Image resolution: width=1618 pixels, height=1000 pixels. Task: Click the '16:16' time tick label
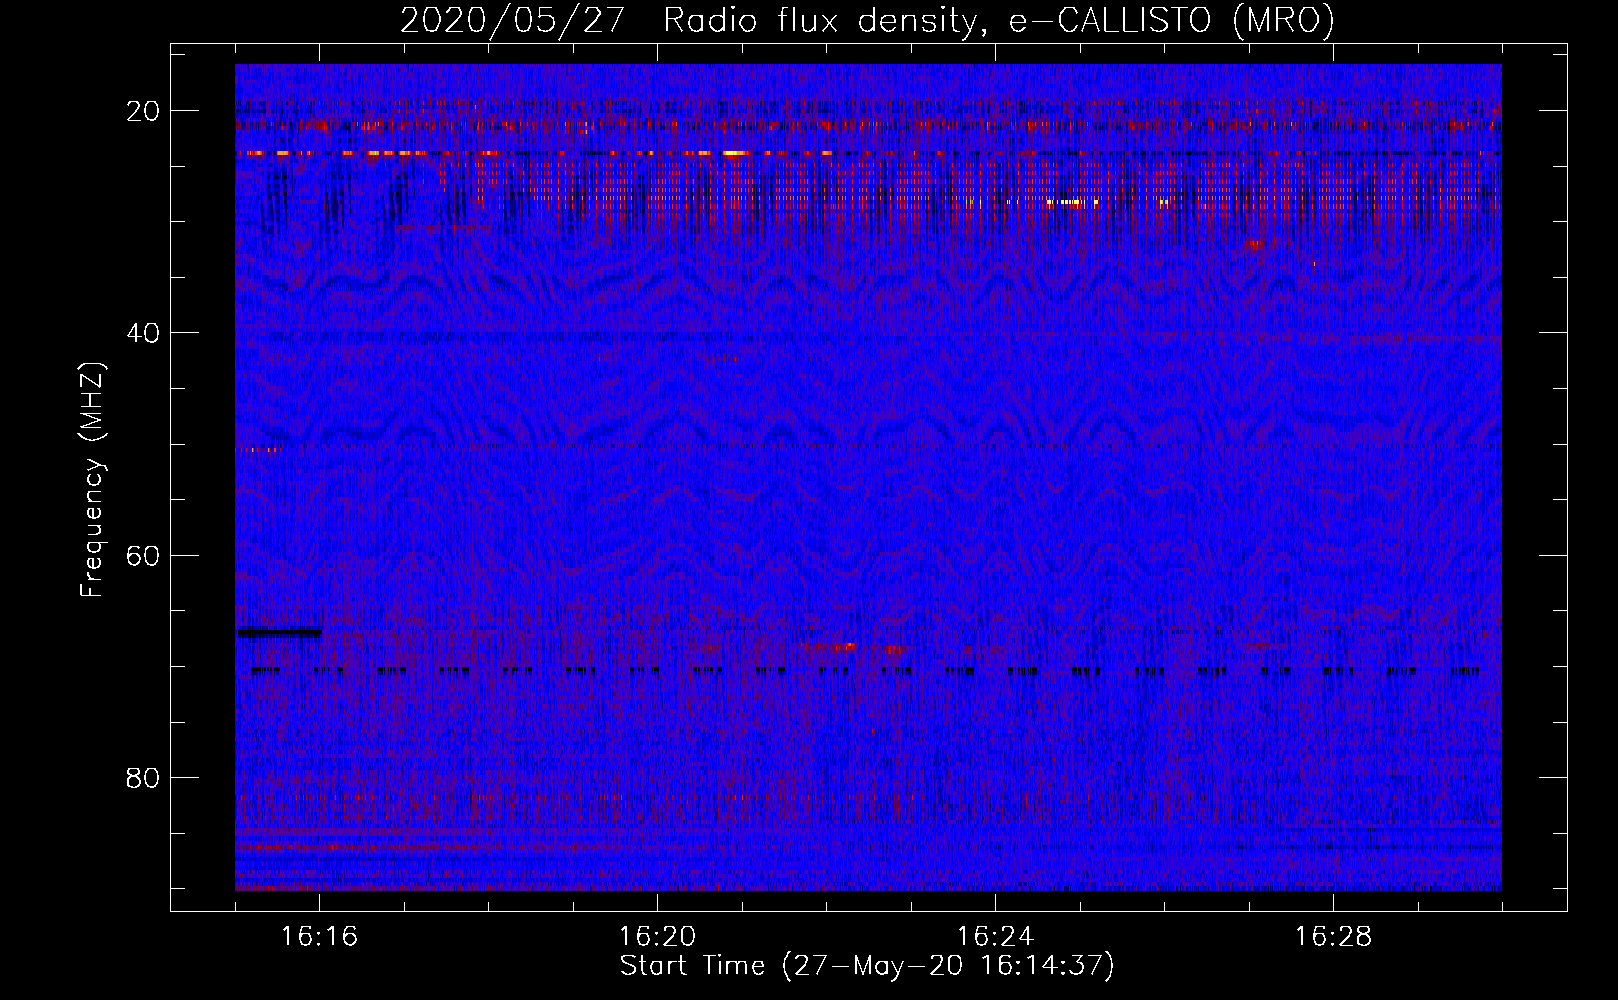[319, 937]
